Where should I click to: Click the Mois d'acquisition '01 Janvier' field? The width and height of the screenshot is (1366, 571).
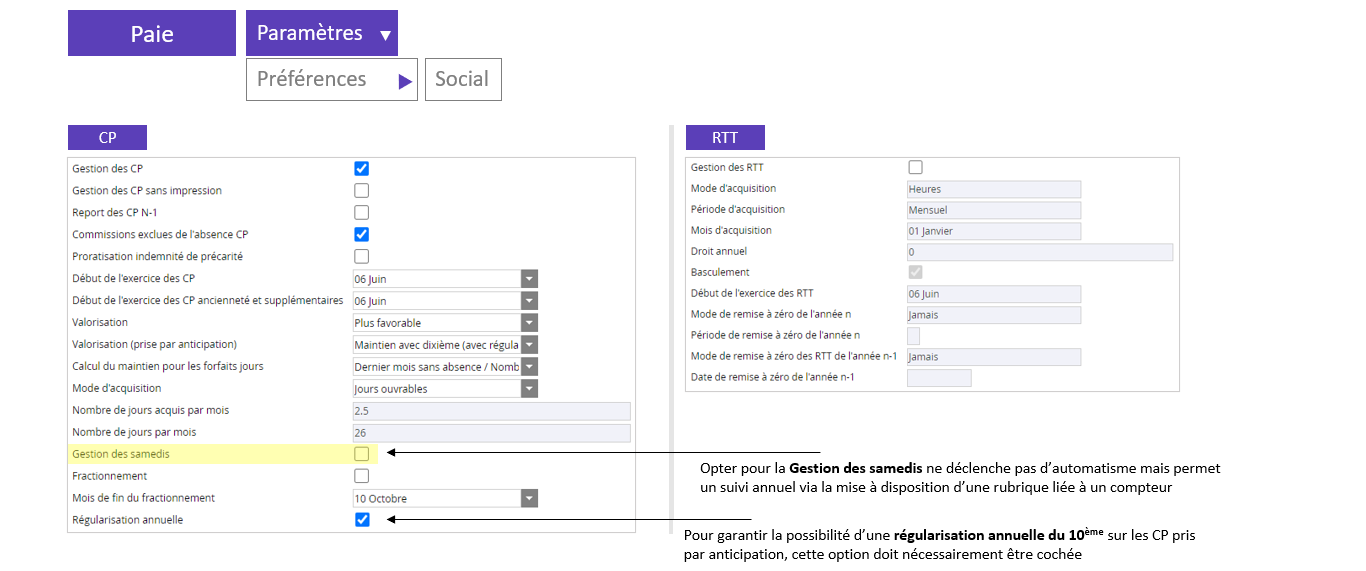994,231
